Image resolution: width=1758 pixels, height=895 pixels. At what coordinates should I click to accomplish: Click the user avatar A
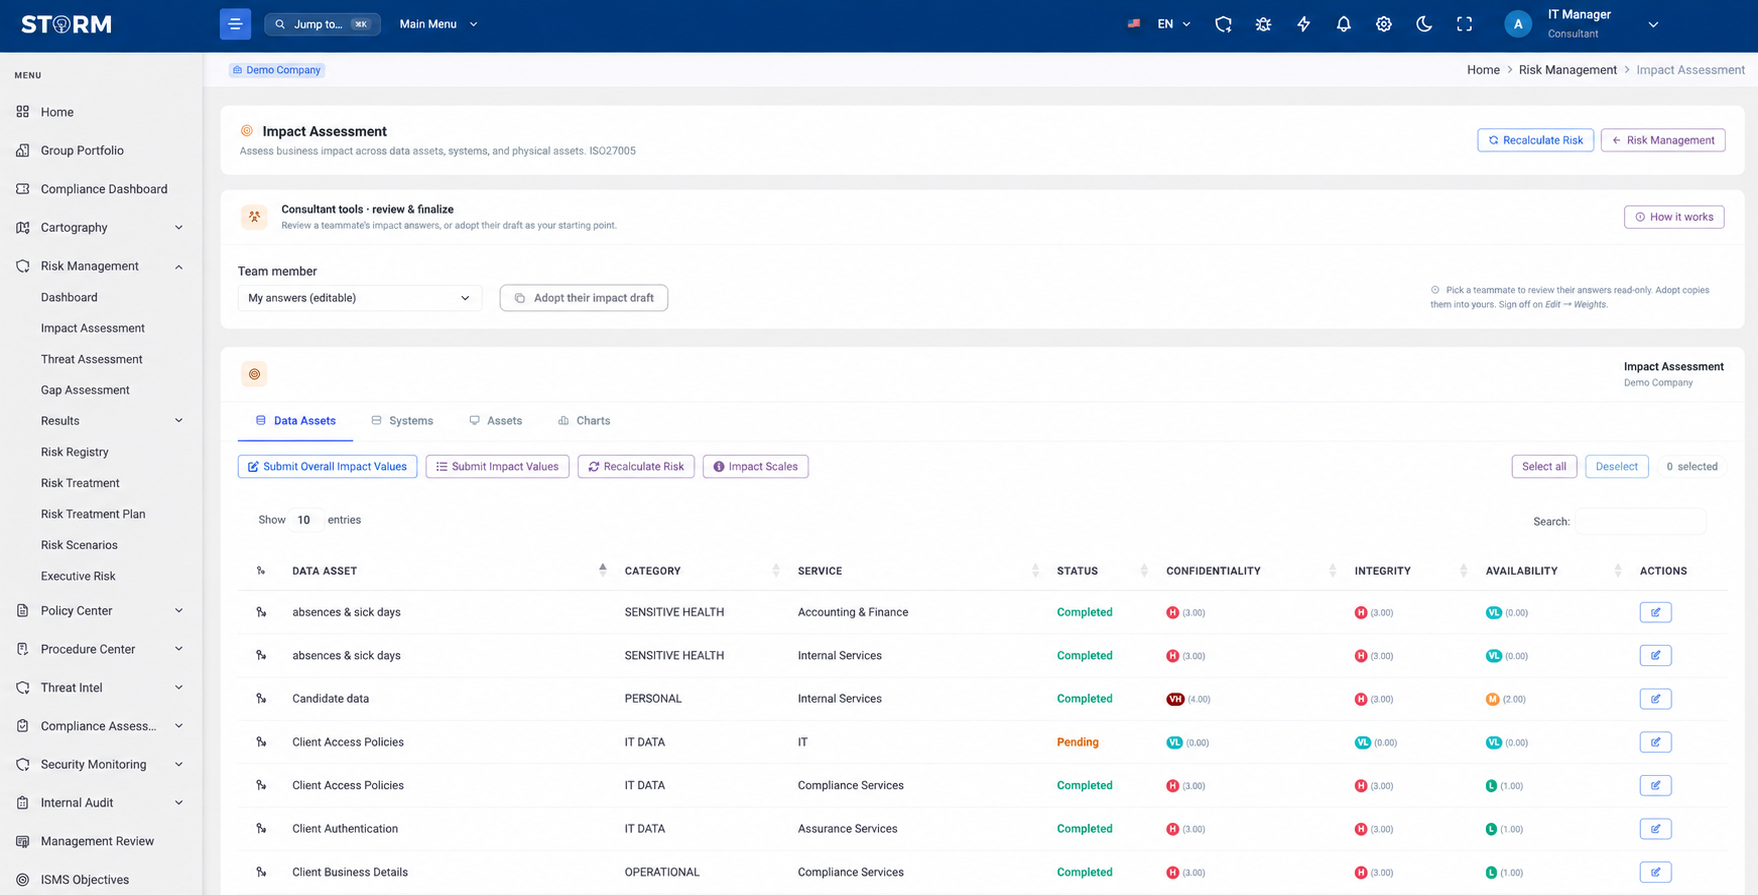(x=1518, y=24)
